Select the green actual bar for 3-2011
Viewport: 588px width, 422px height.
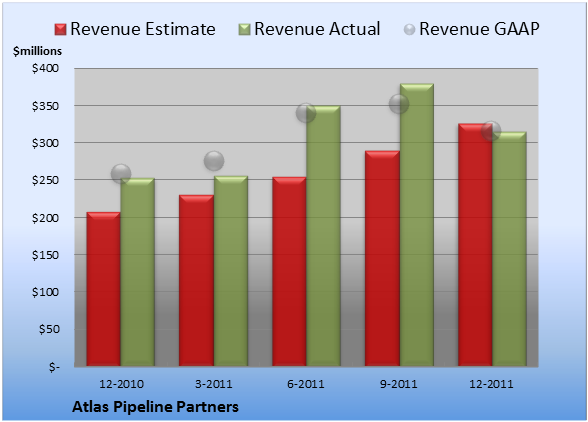231,271
